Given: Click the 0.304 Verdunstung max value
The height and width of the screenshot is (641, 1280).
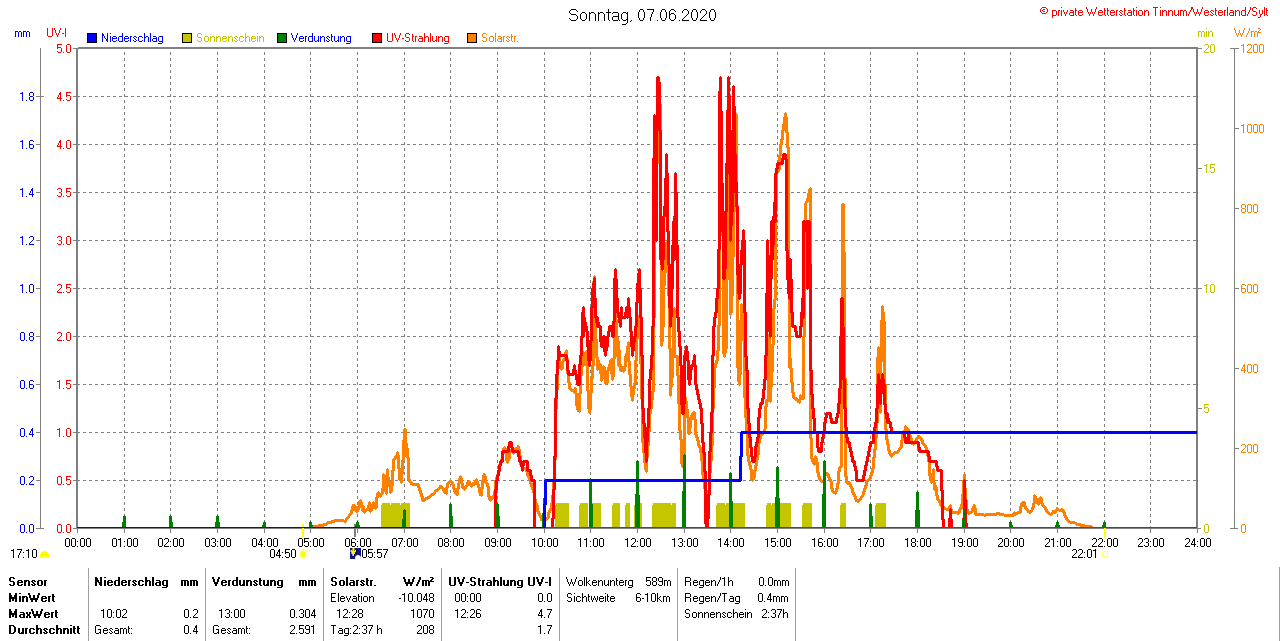Looking at the screenshot, I should [x=304, y=614].
